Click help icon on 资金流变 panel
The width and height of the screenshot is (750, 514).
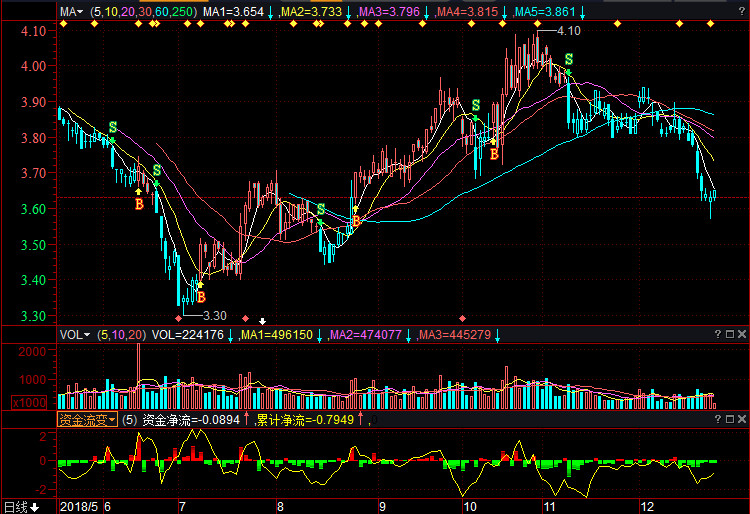tap(717, 420)
